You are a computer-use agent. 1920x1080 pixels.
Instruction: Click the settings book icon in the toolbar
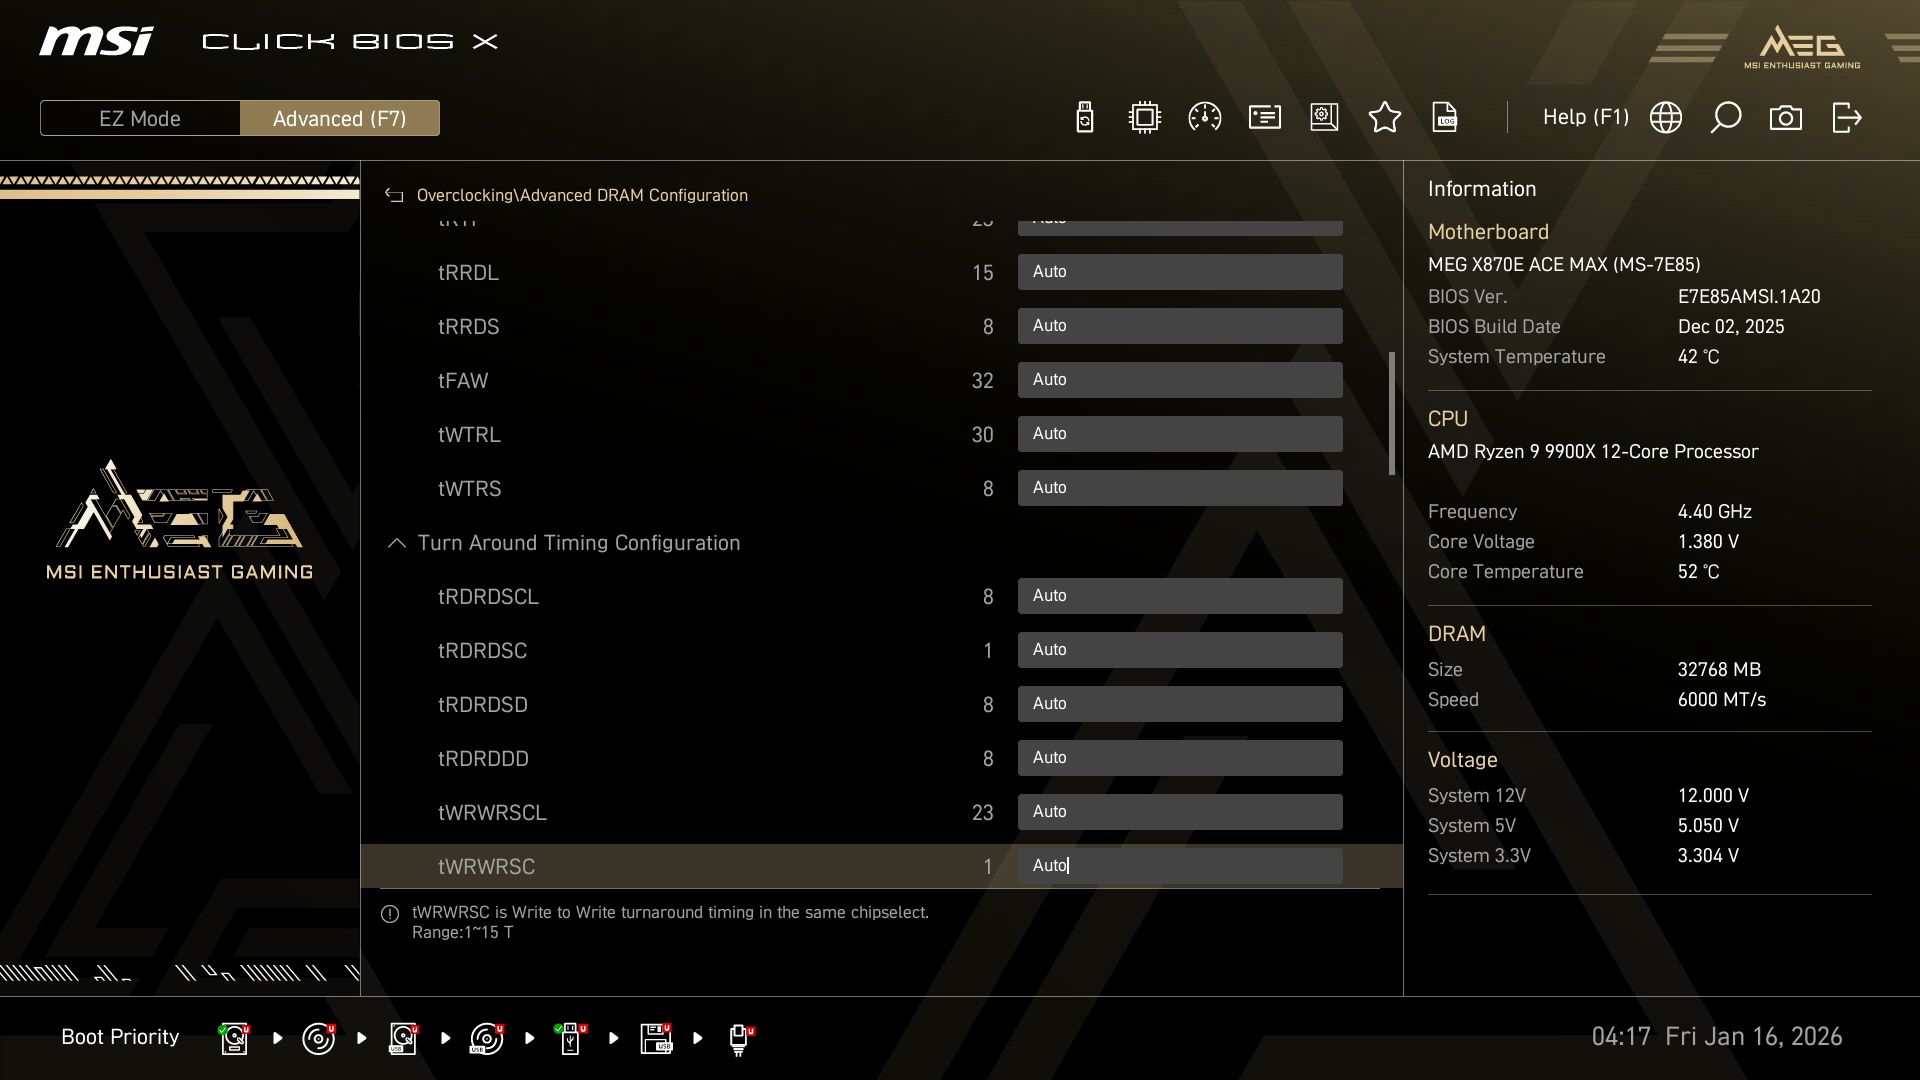(1324, 117)
